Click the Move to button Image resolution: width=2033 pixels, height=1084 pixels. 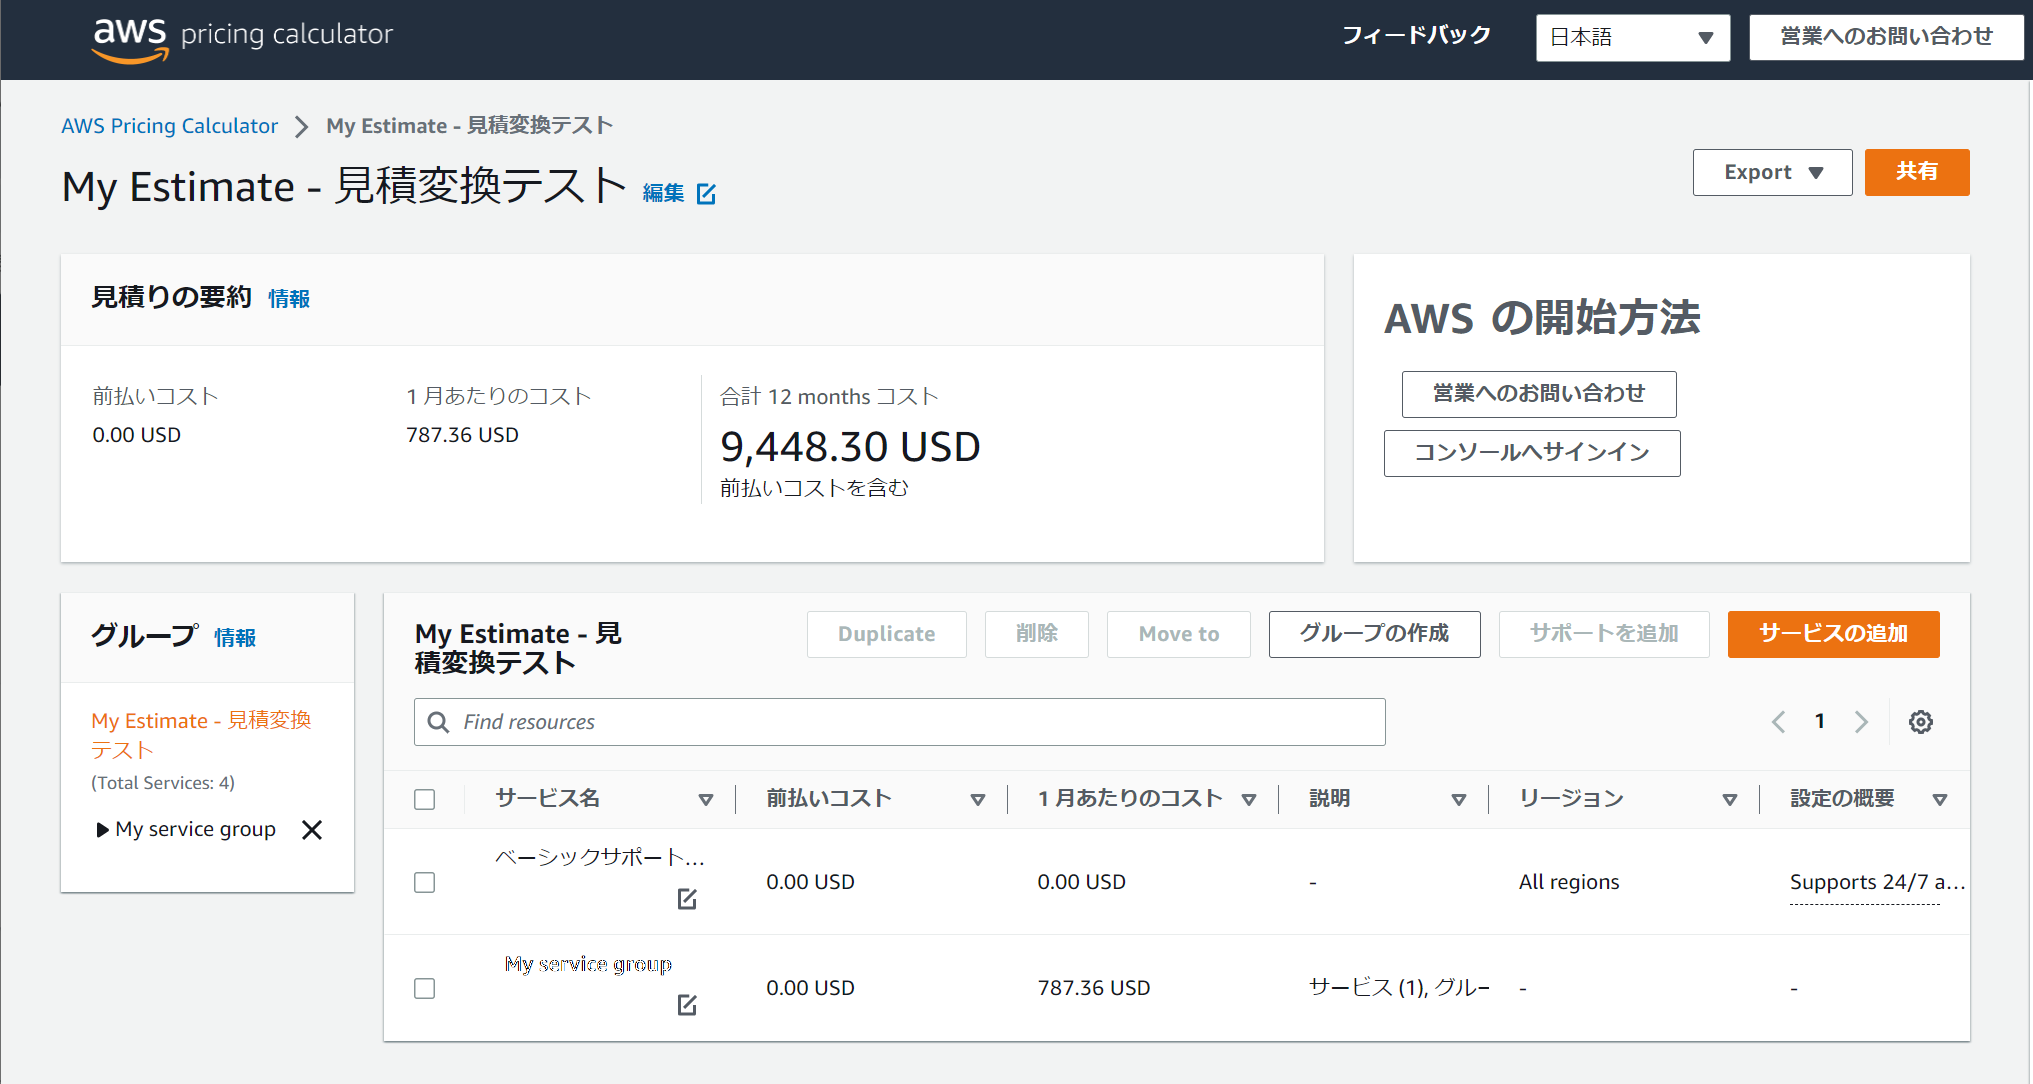[1178, 634]
